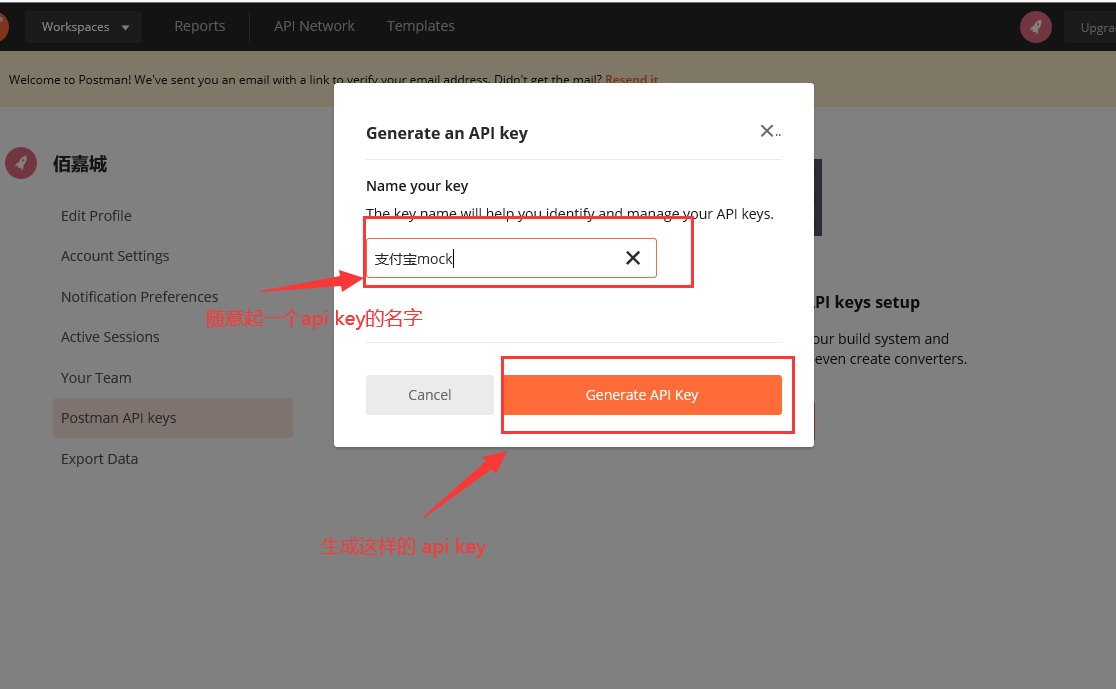The width and height of the screenshot is (1116, 689).
Task: Click the Postman logo icon in header
Action: tap(3, 27)
